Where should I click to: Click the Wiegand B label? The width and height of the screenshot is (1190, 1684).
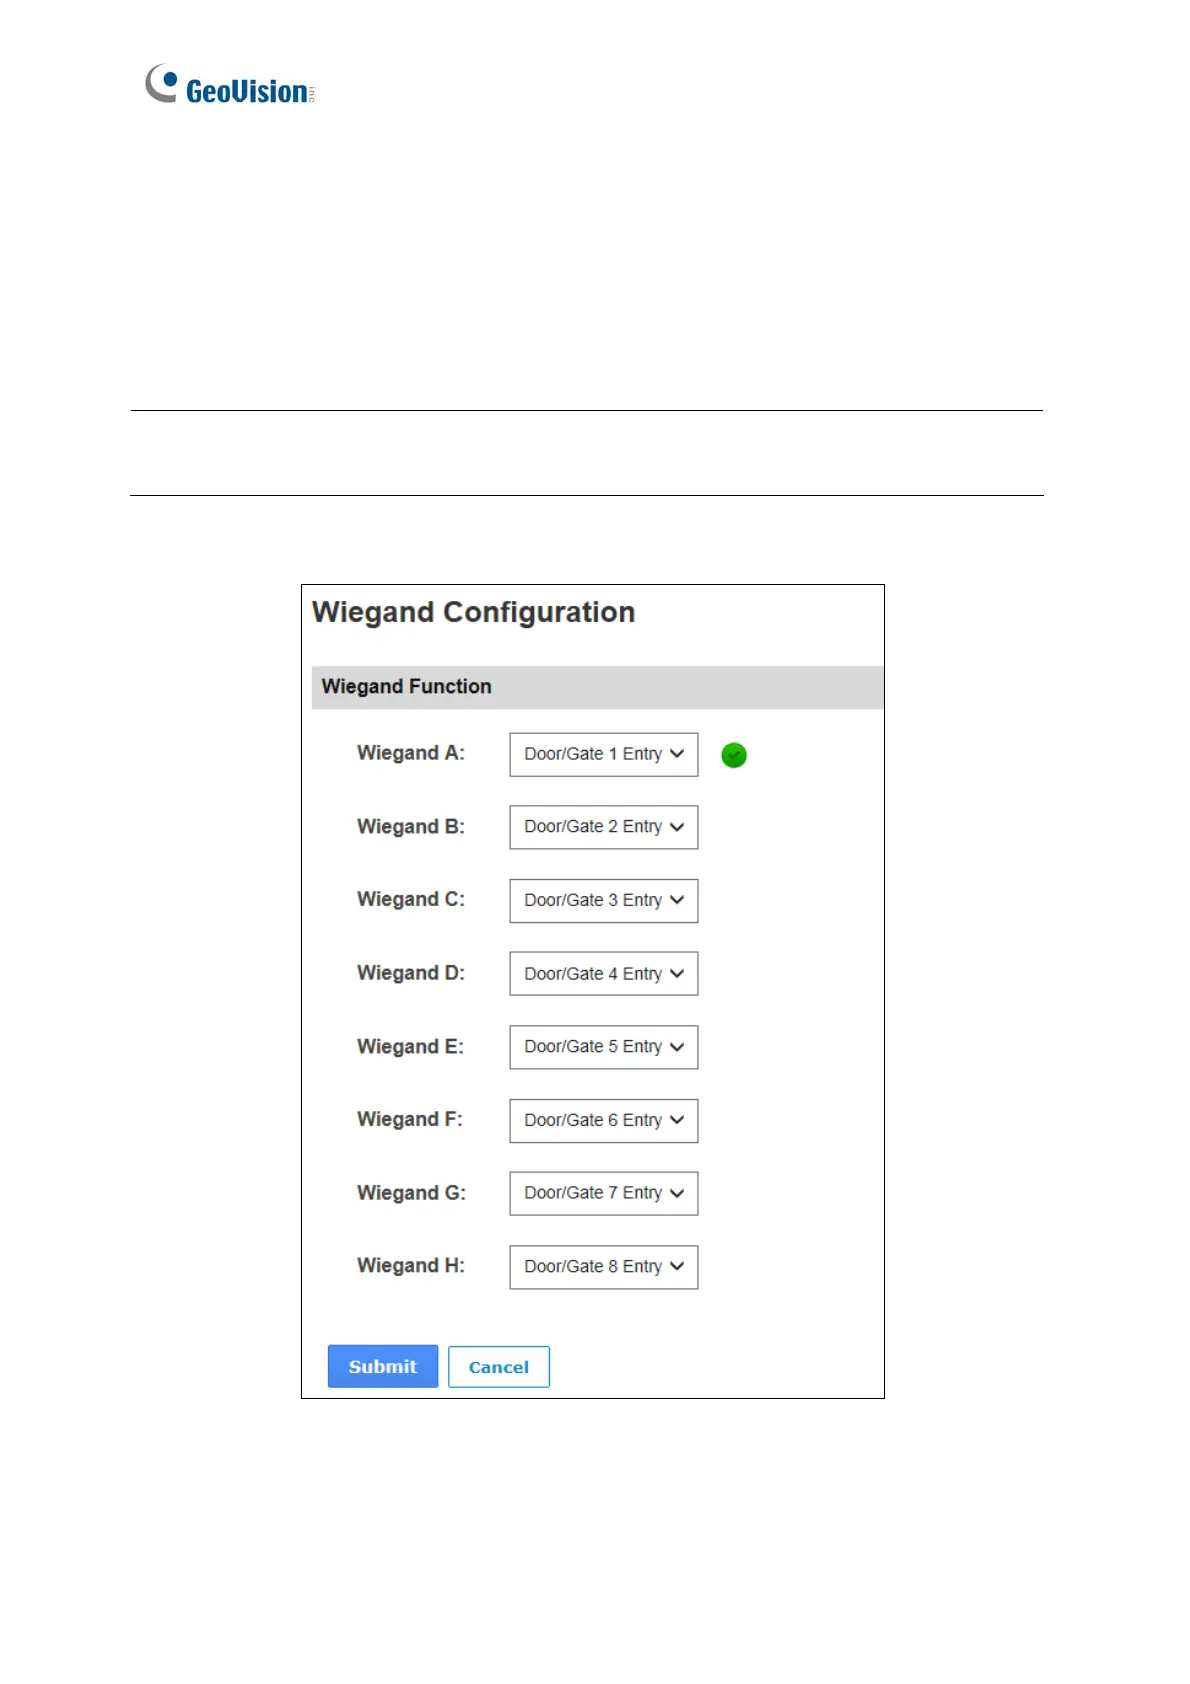(411, 827)
